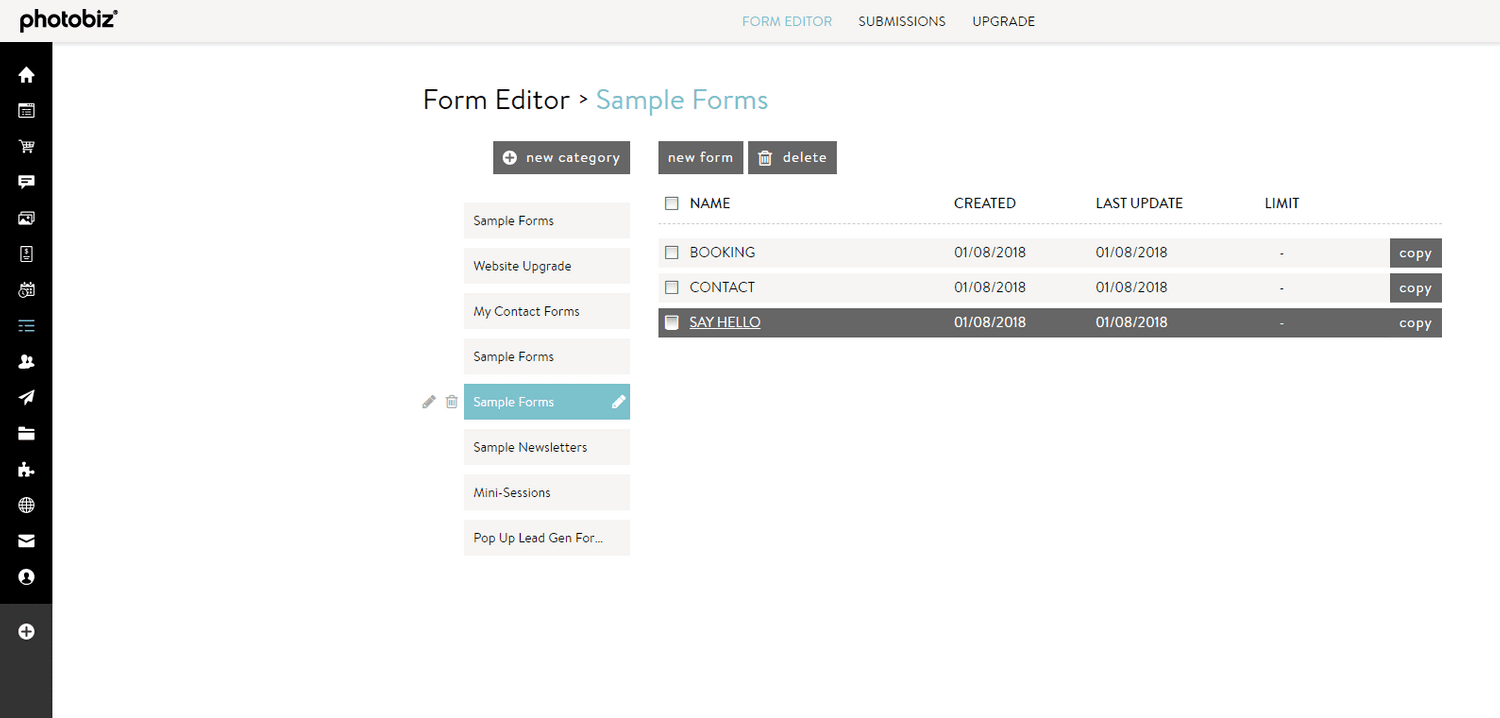Open the Home dashboard icon

click(x=26, y=74)
